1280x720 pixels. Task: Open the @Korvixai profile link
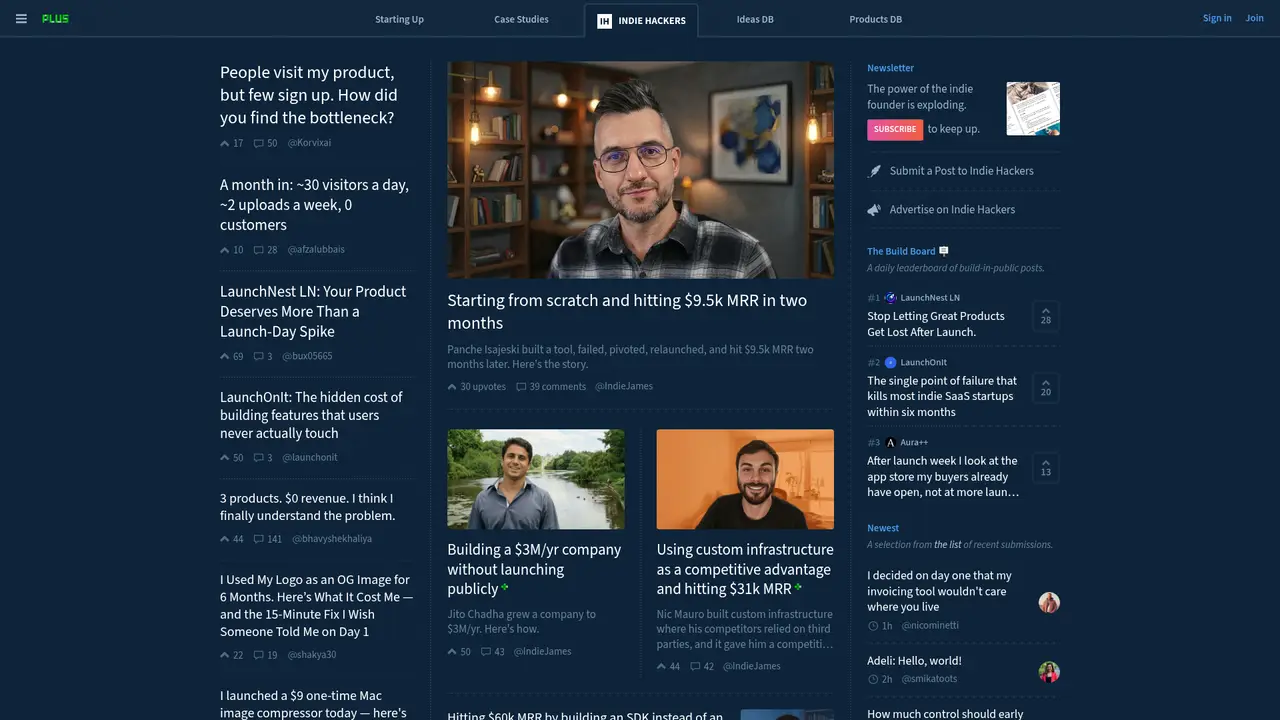(x=309, y=143)
